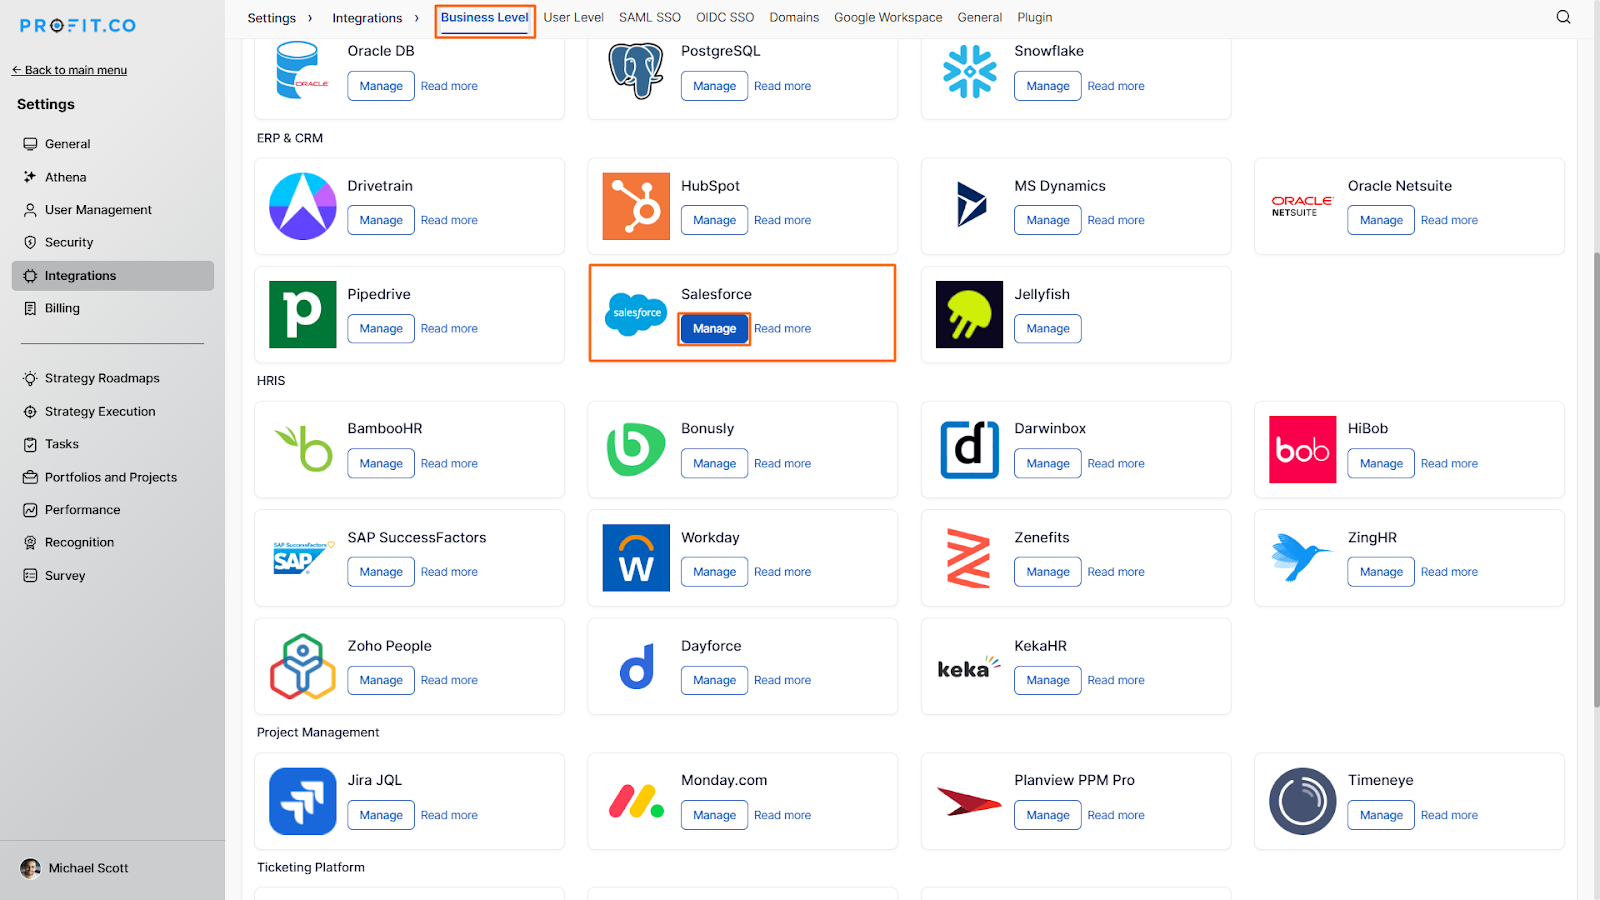The image size is (1600, 900).
Task: Open the OIDC SSO tab
Action: tap(725, 17)
